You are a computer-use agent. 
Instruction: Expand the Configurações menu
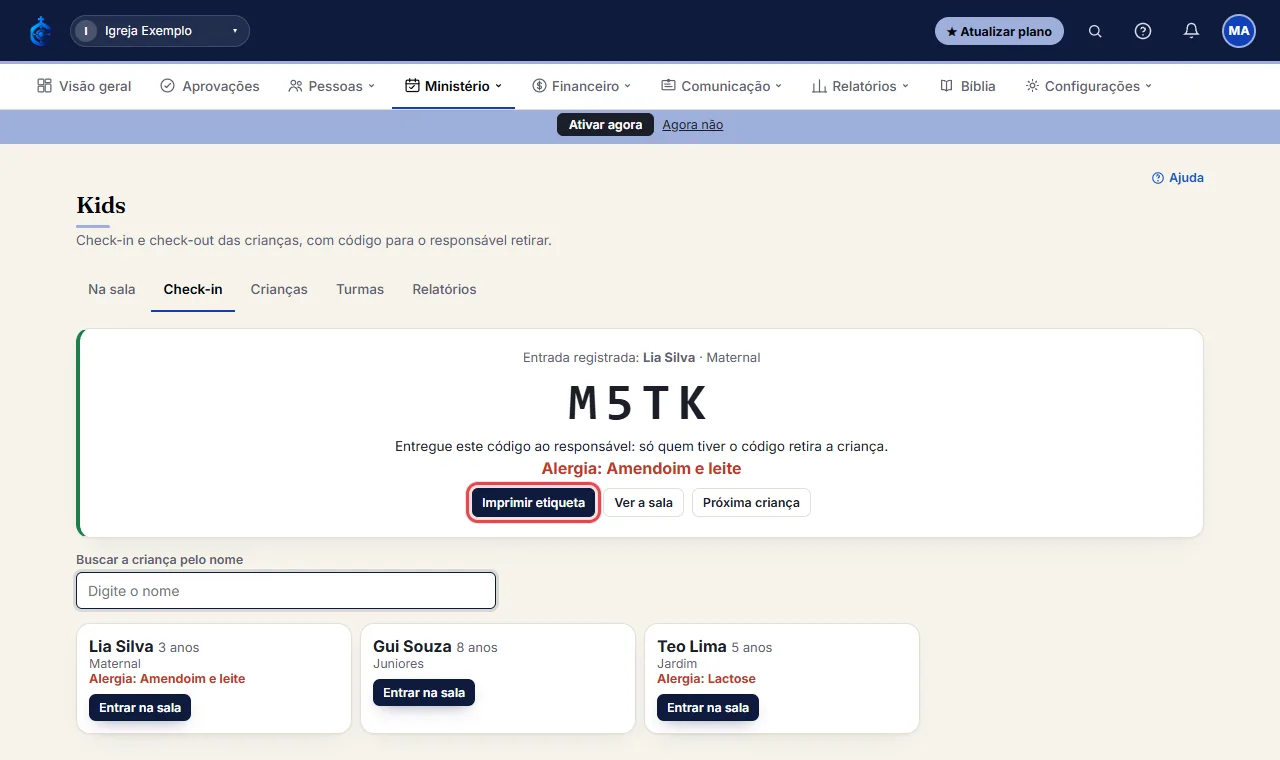1088,86
